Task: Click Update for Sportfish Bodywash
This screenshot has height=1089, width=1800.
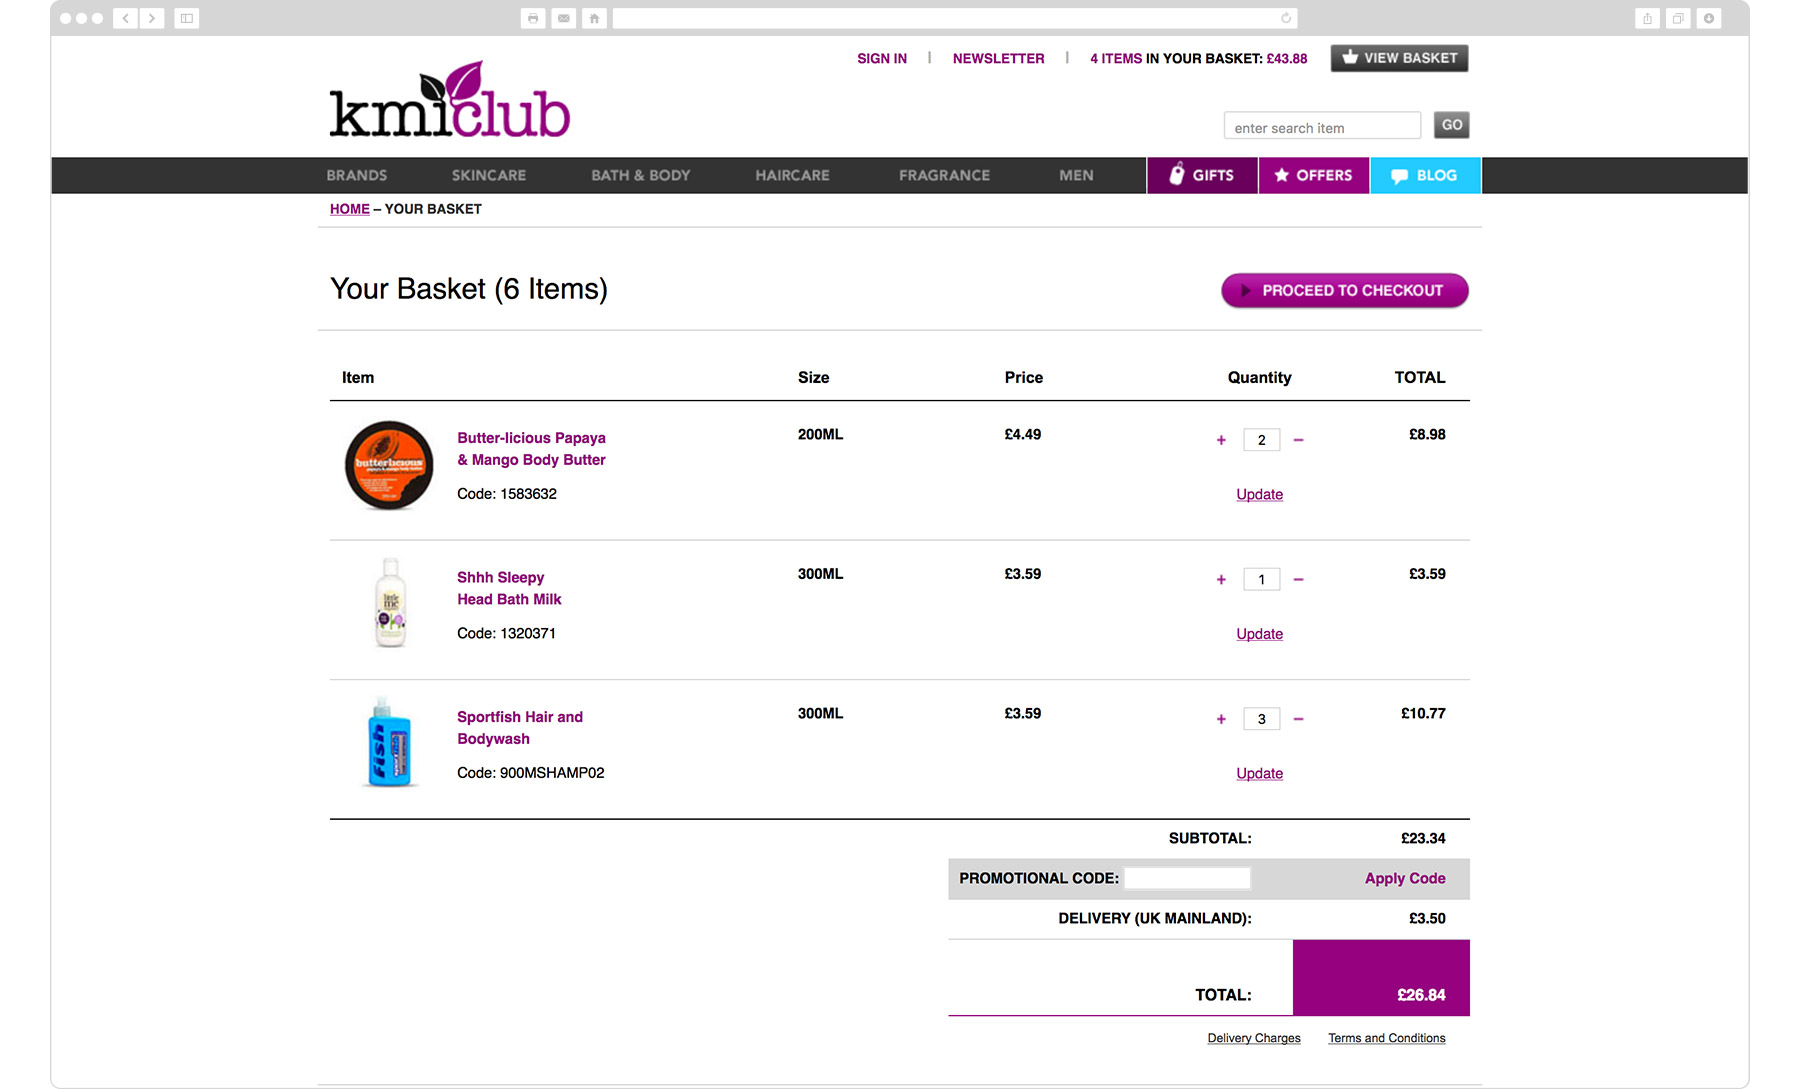Action: pos(1259,773)
